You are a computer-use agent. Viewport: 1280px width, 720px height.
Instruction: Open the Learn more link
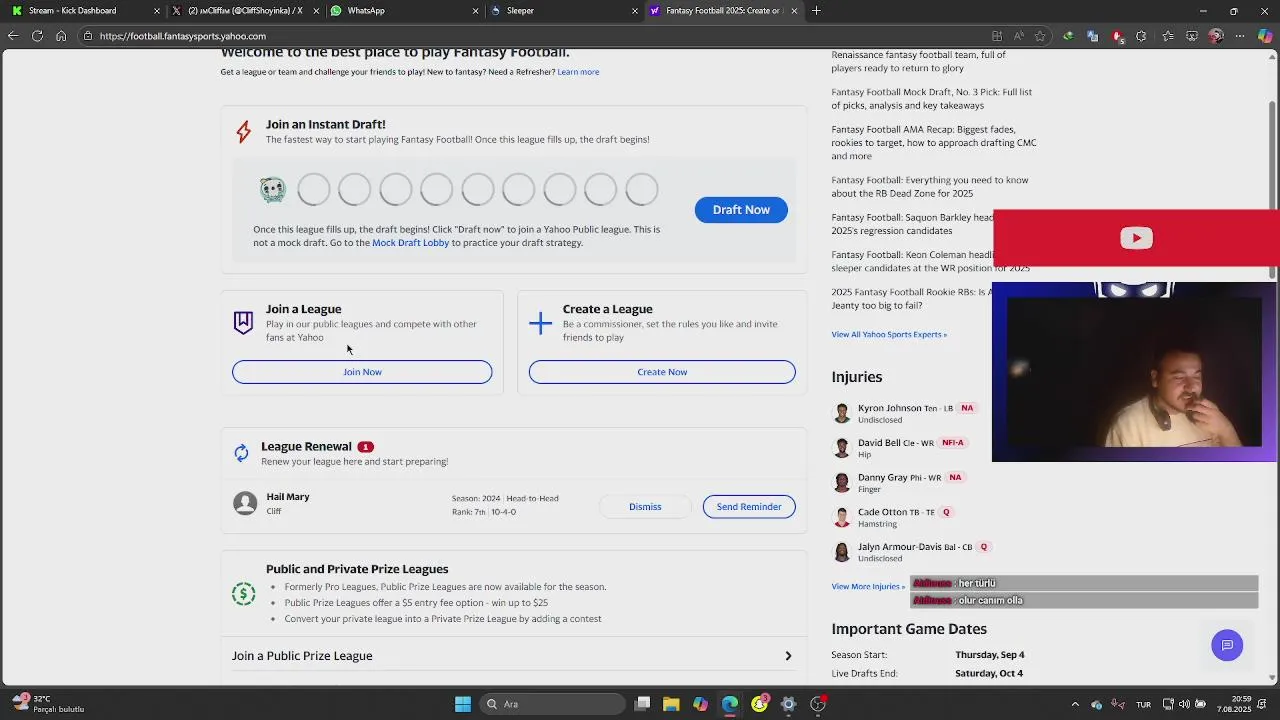[x=578, y=72]
